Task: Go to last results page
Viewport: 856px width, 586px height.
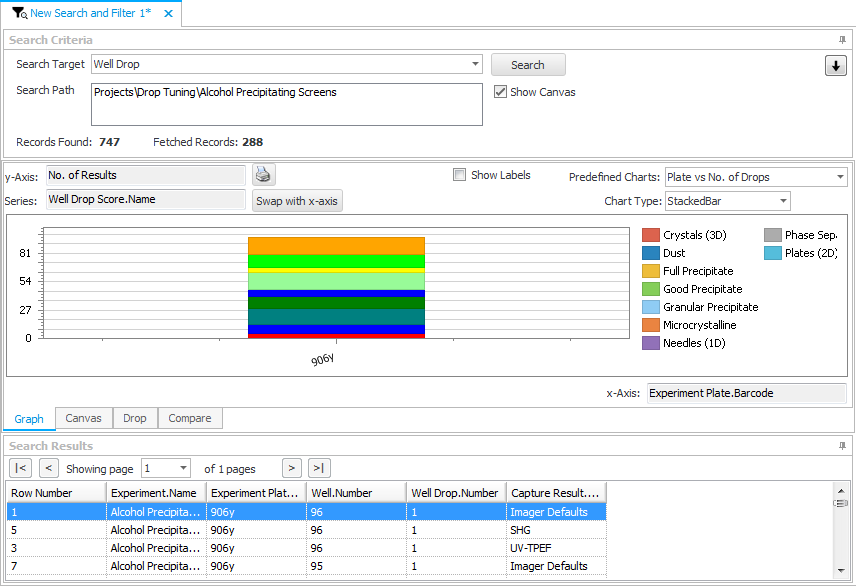Action: [319, 468]
